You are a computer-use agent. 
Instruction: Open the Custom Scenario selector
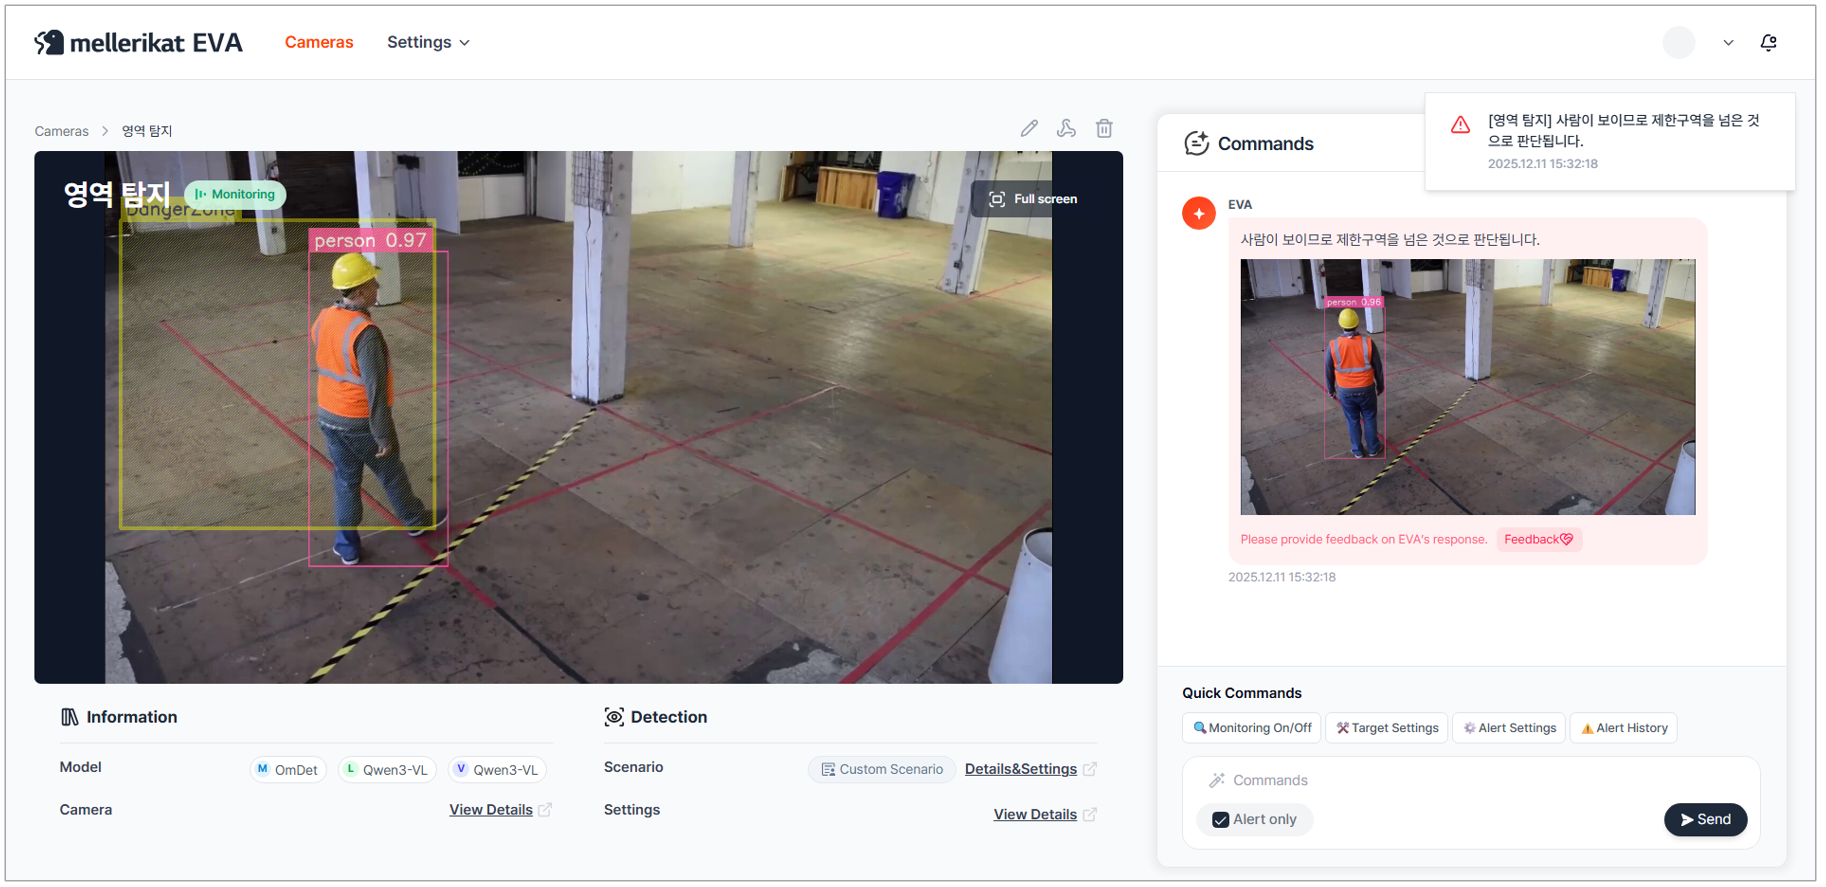pos(882,770)
